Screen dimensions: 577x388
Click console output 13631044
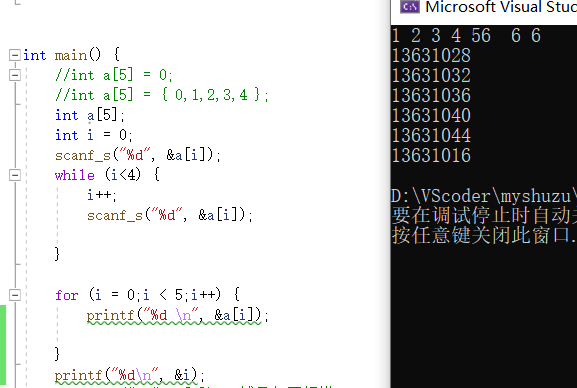(x=431, y=135)
